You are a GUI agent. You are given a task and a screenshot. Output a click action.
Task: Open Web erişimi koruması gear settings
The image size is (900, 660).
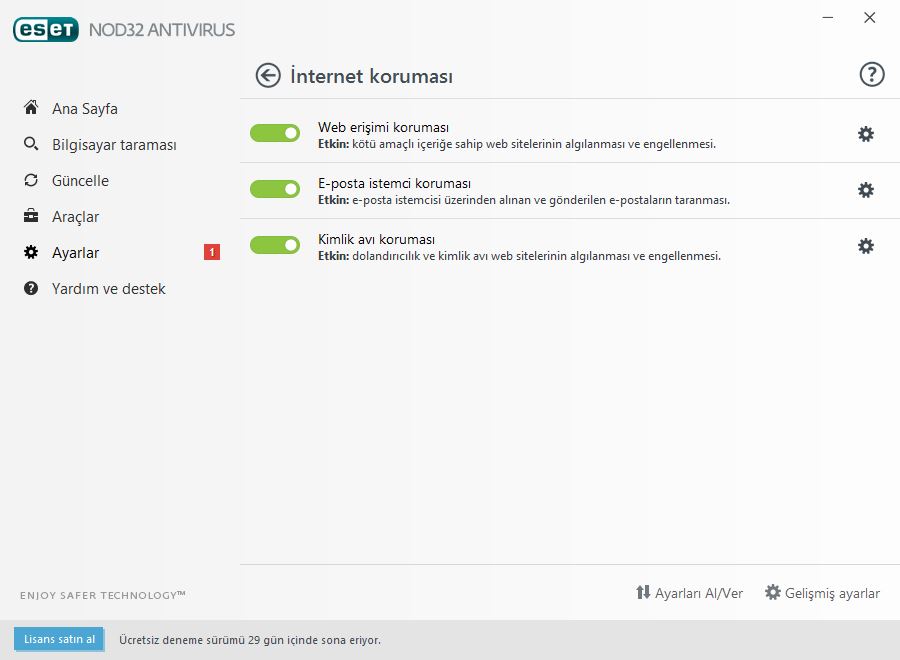click(866, 134)
